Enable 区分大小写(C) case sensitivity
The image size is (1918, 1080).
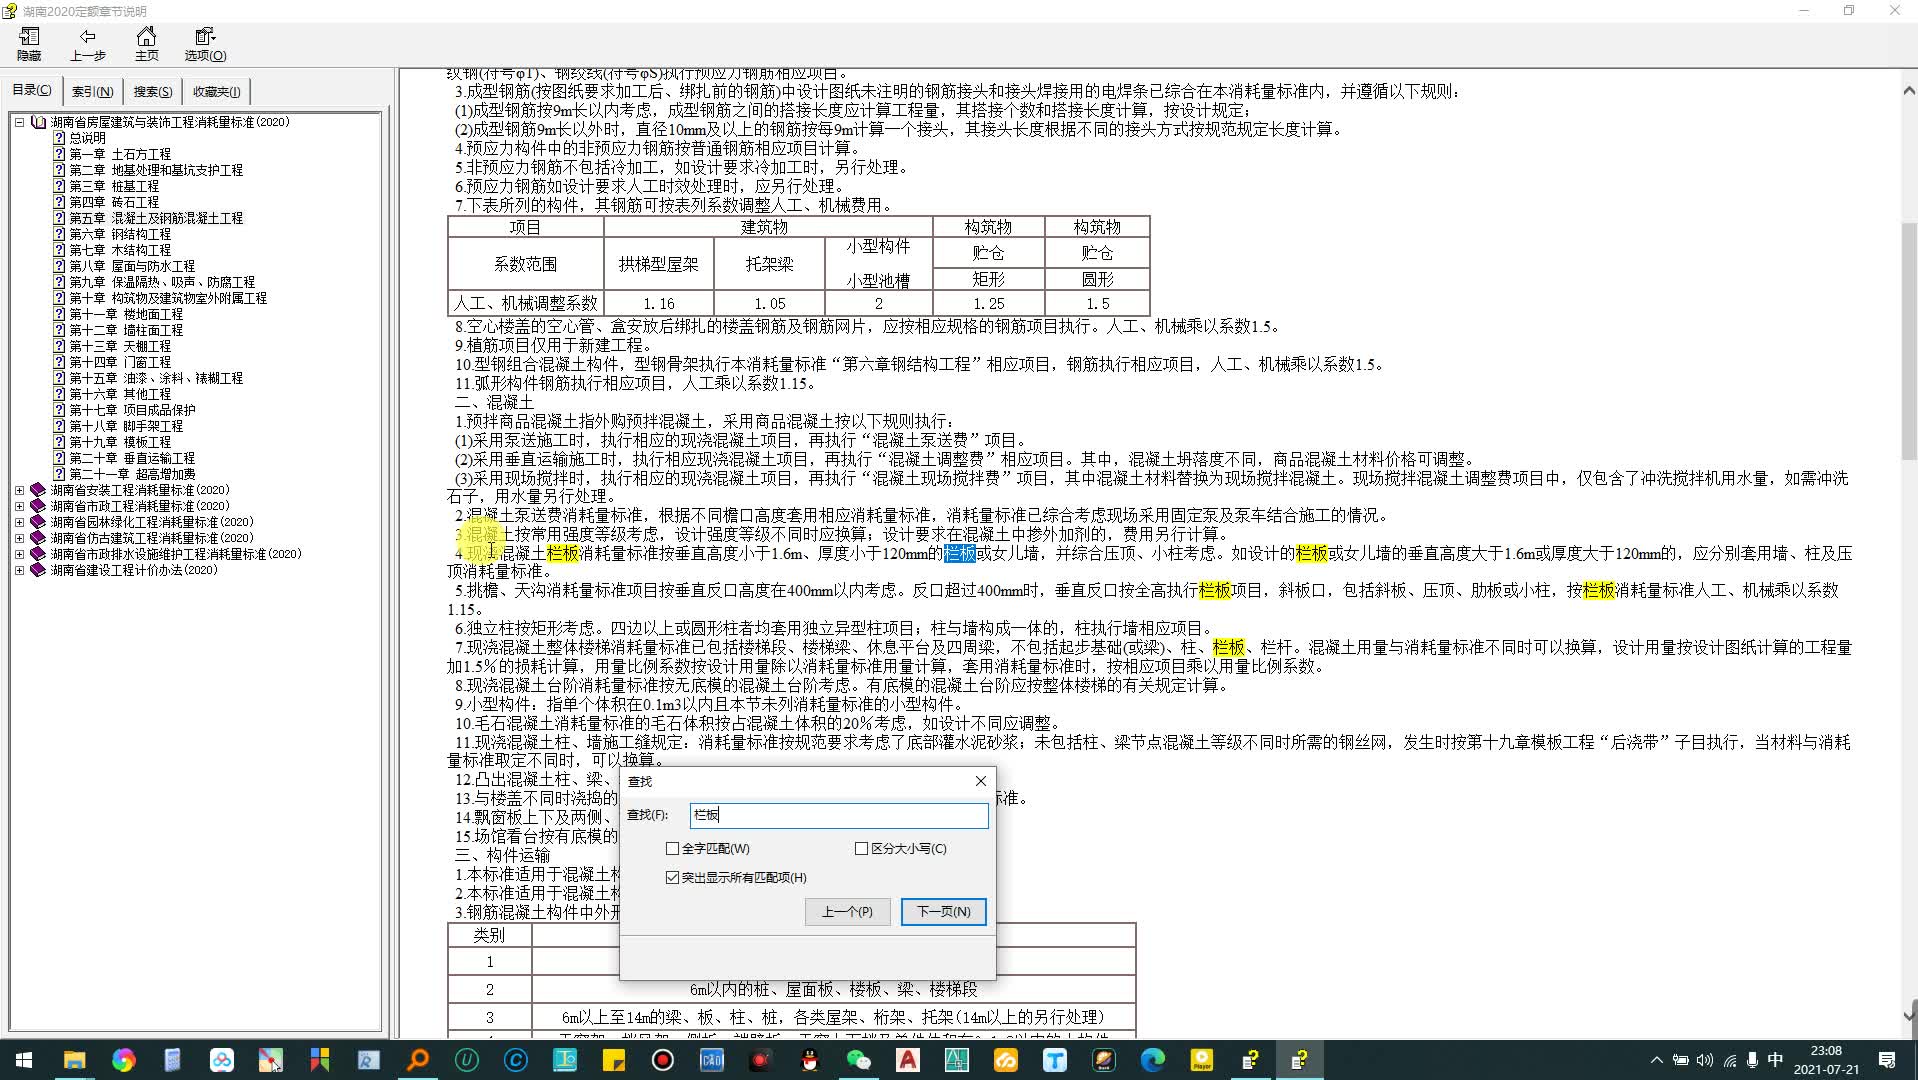861,848
